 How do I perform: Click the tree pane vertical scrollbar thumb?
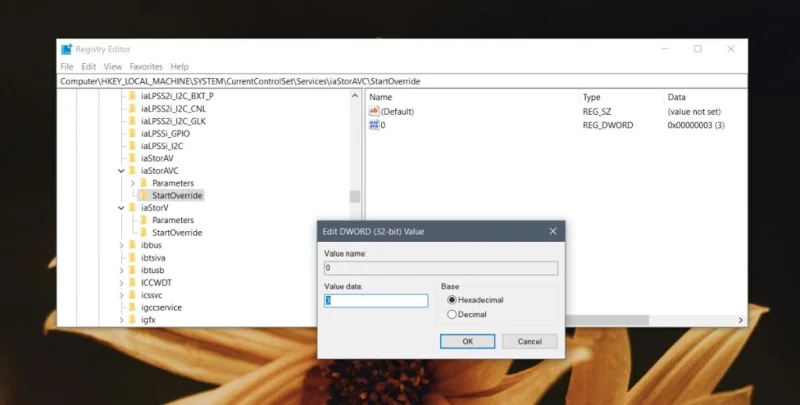pyautogui.click(x=355, y=196)
